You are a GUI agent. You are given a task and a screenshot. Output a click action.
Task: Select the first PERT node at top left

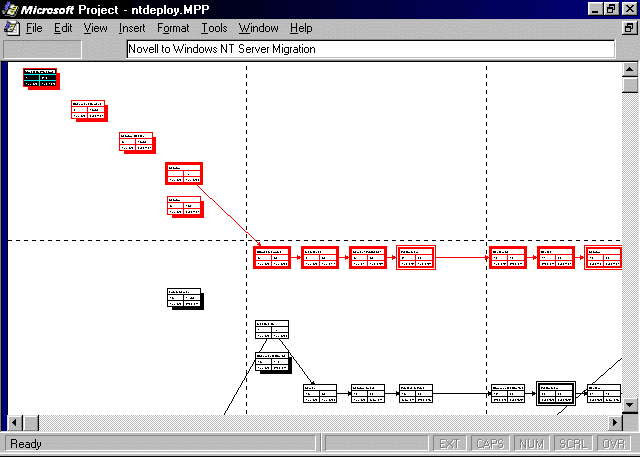tap(41, 79)
